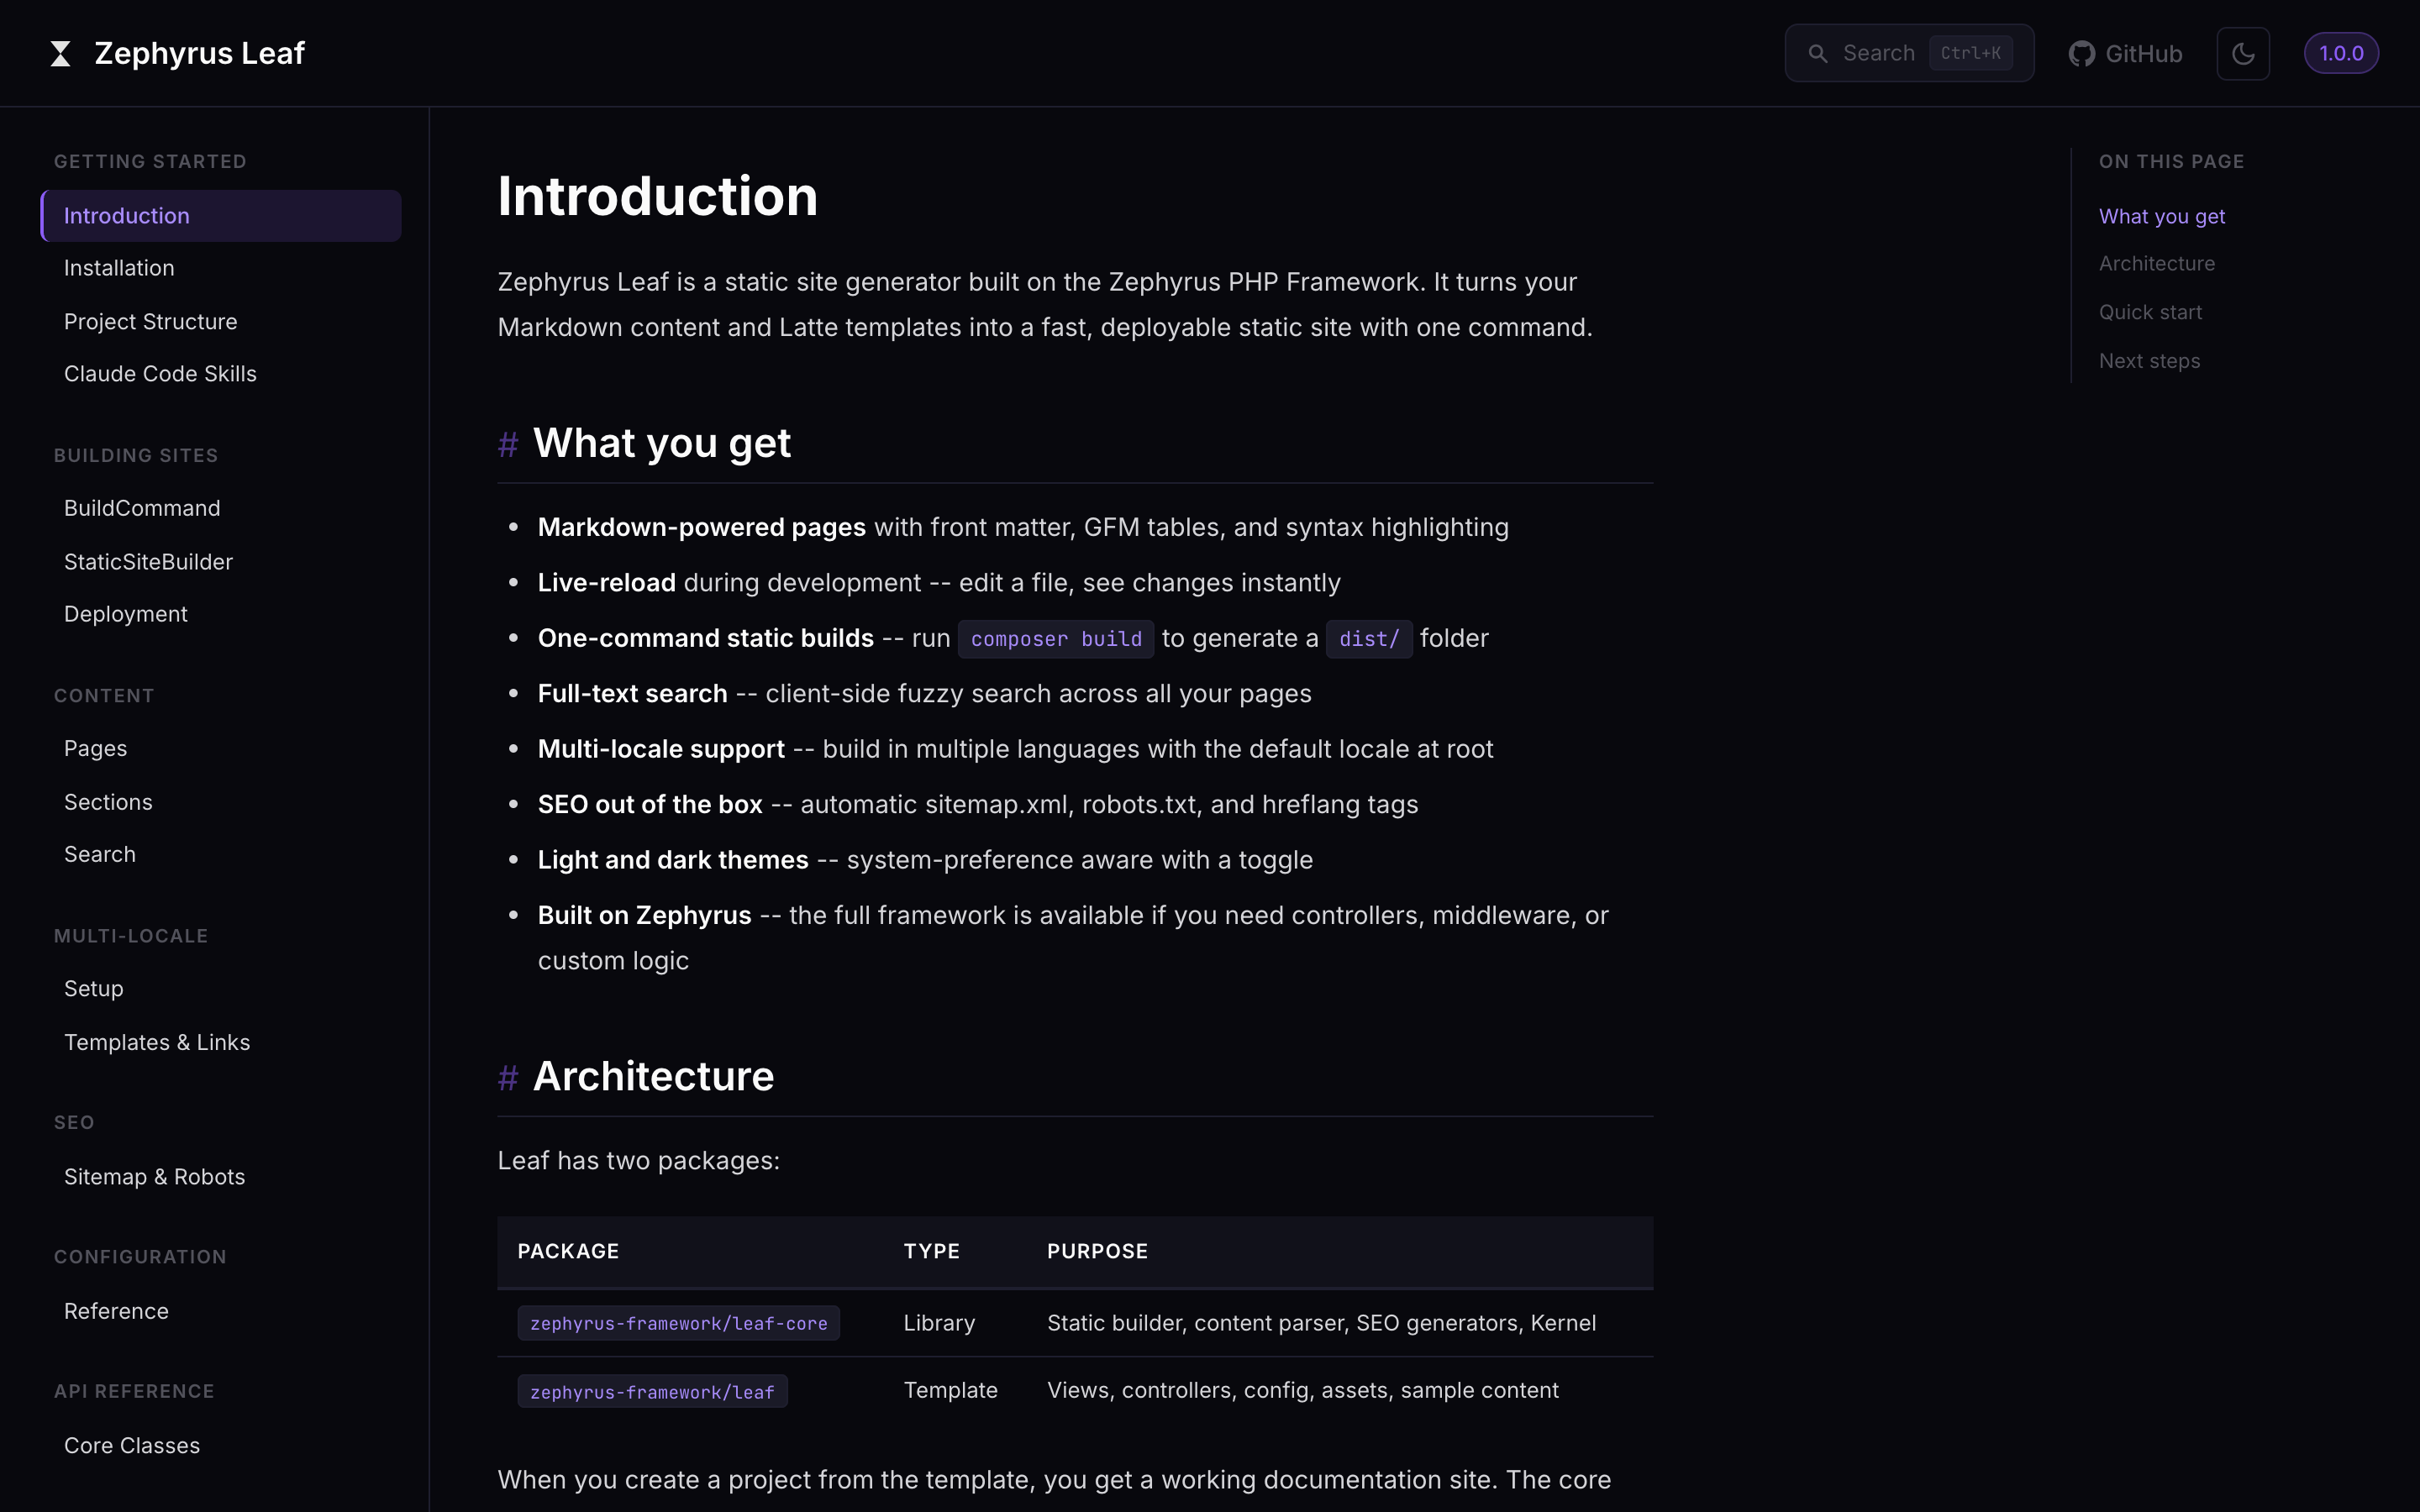Click the anchor link beside Architecture heading
The height and width of the screenshot is (1512, 2420).
[x=509, y=1077]
